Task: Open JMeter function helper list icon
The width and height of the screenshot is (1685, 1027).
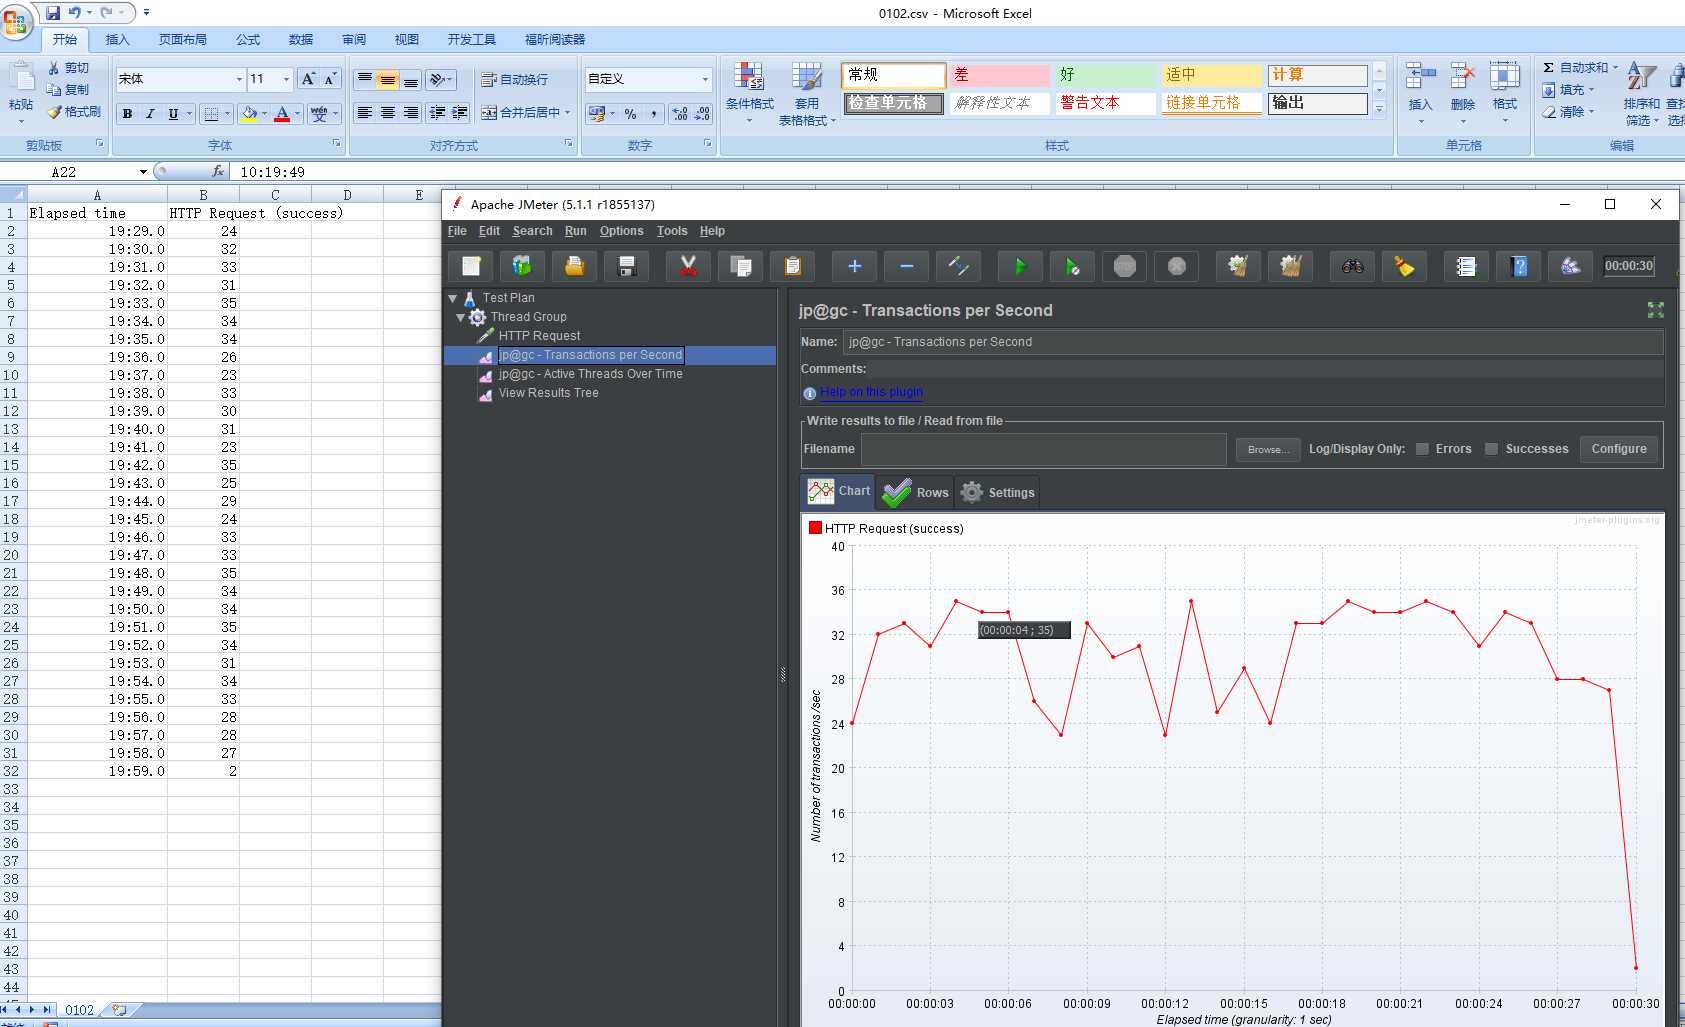Action: pos(1466,266)
